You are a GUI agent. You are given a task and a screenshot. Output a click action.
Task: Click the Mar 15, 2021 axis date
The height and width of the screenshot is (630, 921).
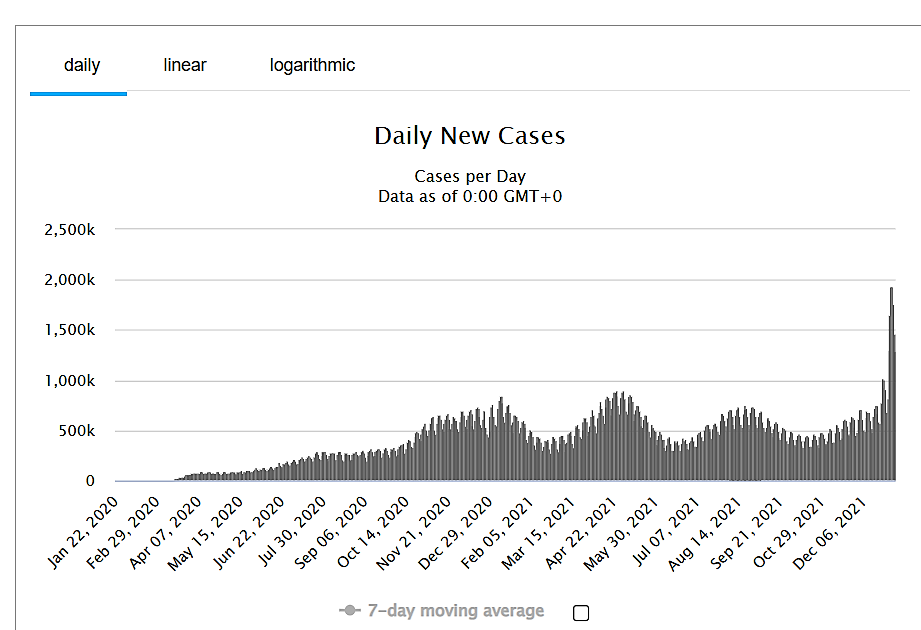[538, 533]
